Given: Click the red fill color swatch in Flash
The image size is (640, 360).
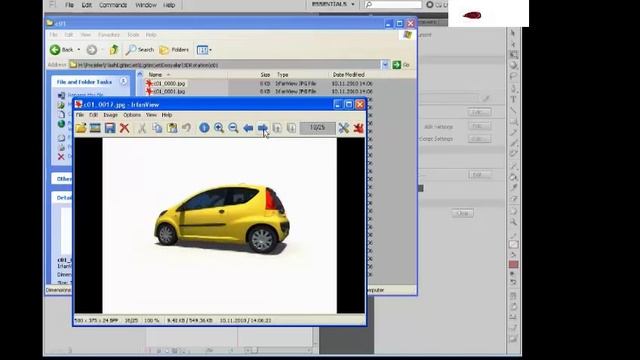Looking at the screenshot, I should (x=513, y=264).
